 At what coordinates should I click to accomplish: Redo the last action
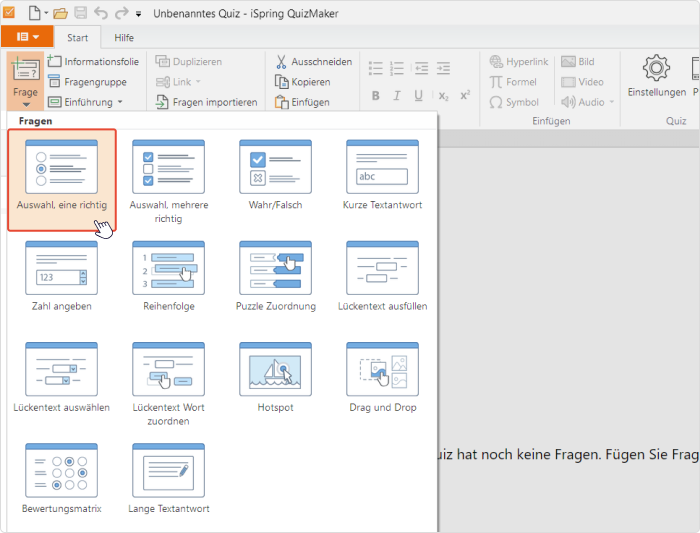(121, 13)
